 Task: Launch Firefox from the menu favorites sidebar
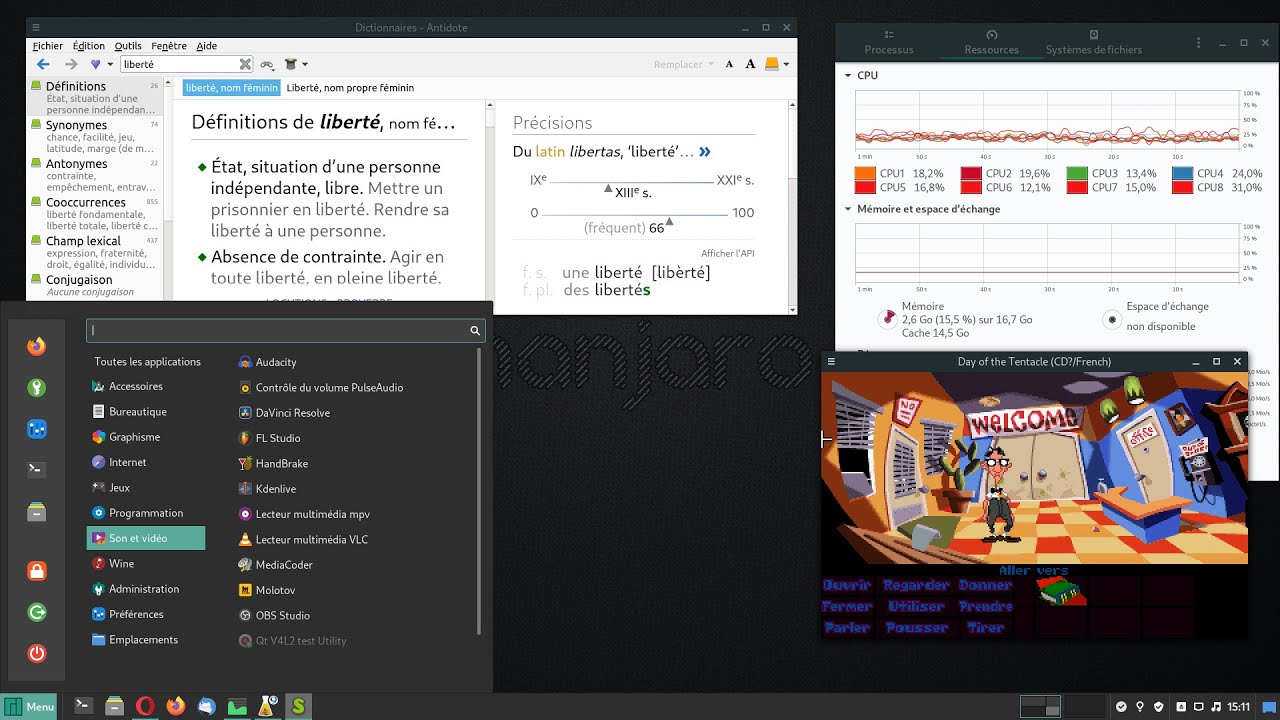pos(37,347)
